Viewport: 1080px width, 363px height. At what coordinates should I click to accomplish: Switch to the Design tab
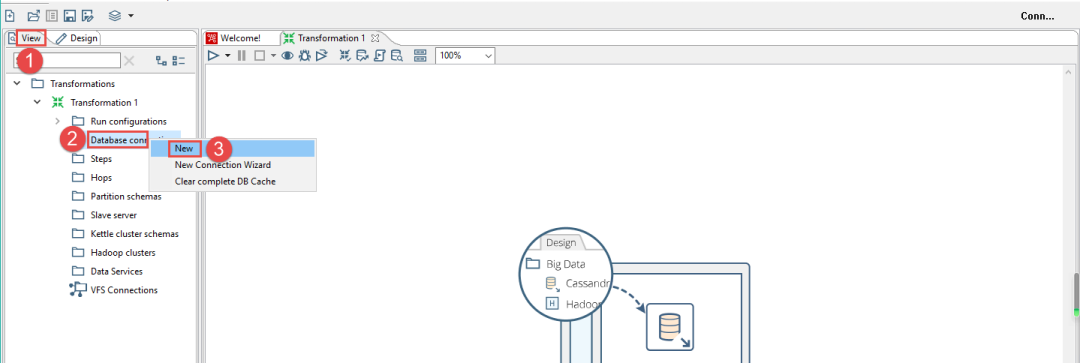point(77,38)
